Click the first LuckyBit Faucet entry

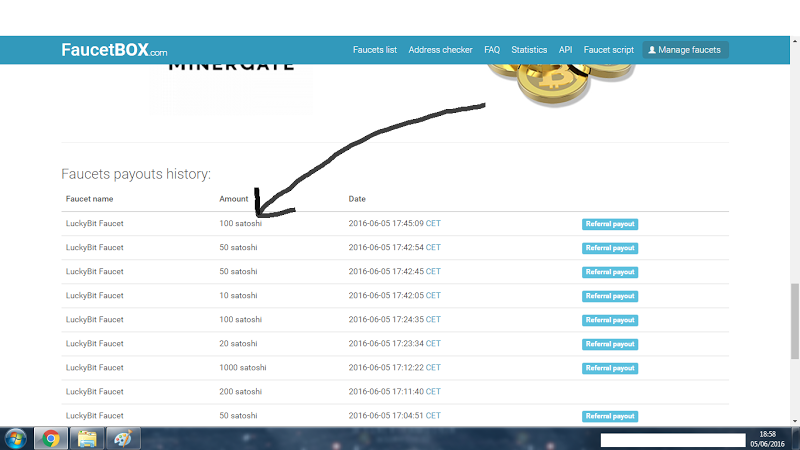point(95,223)
